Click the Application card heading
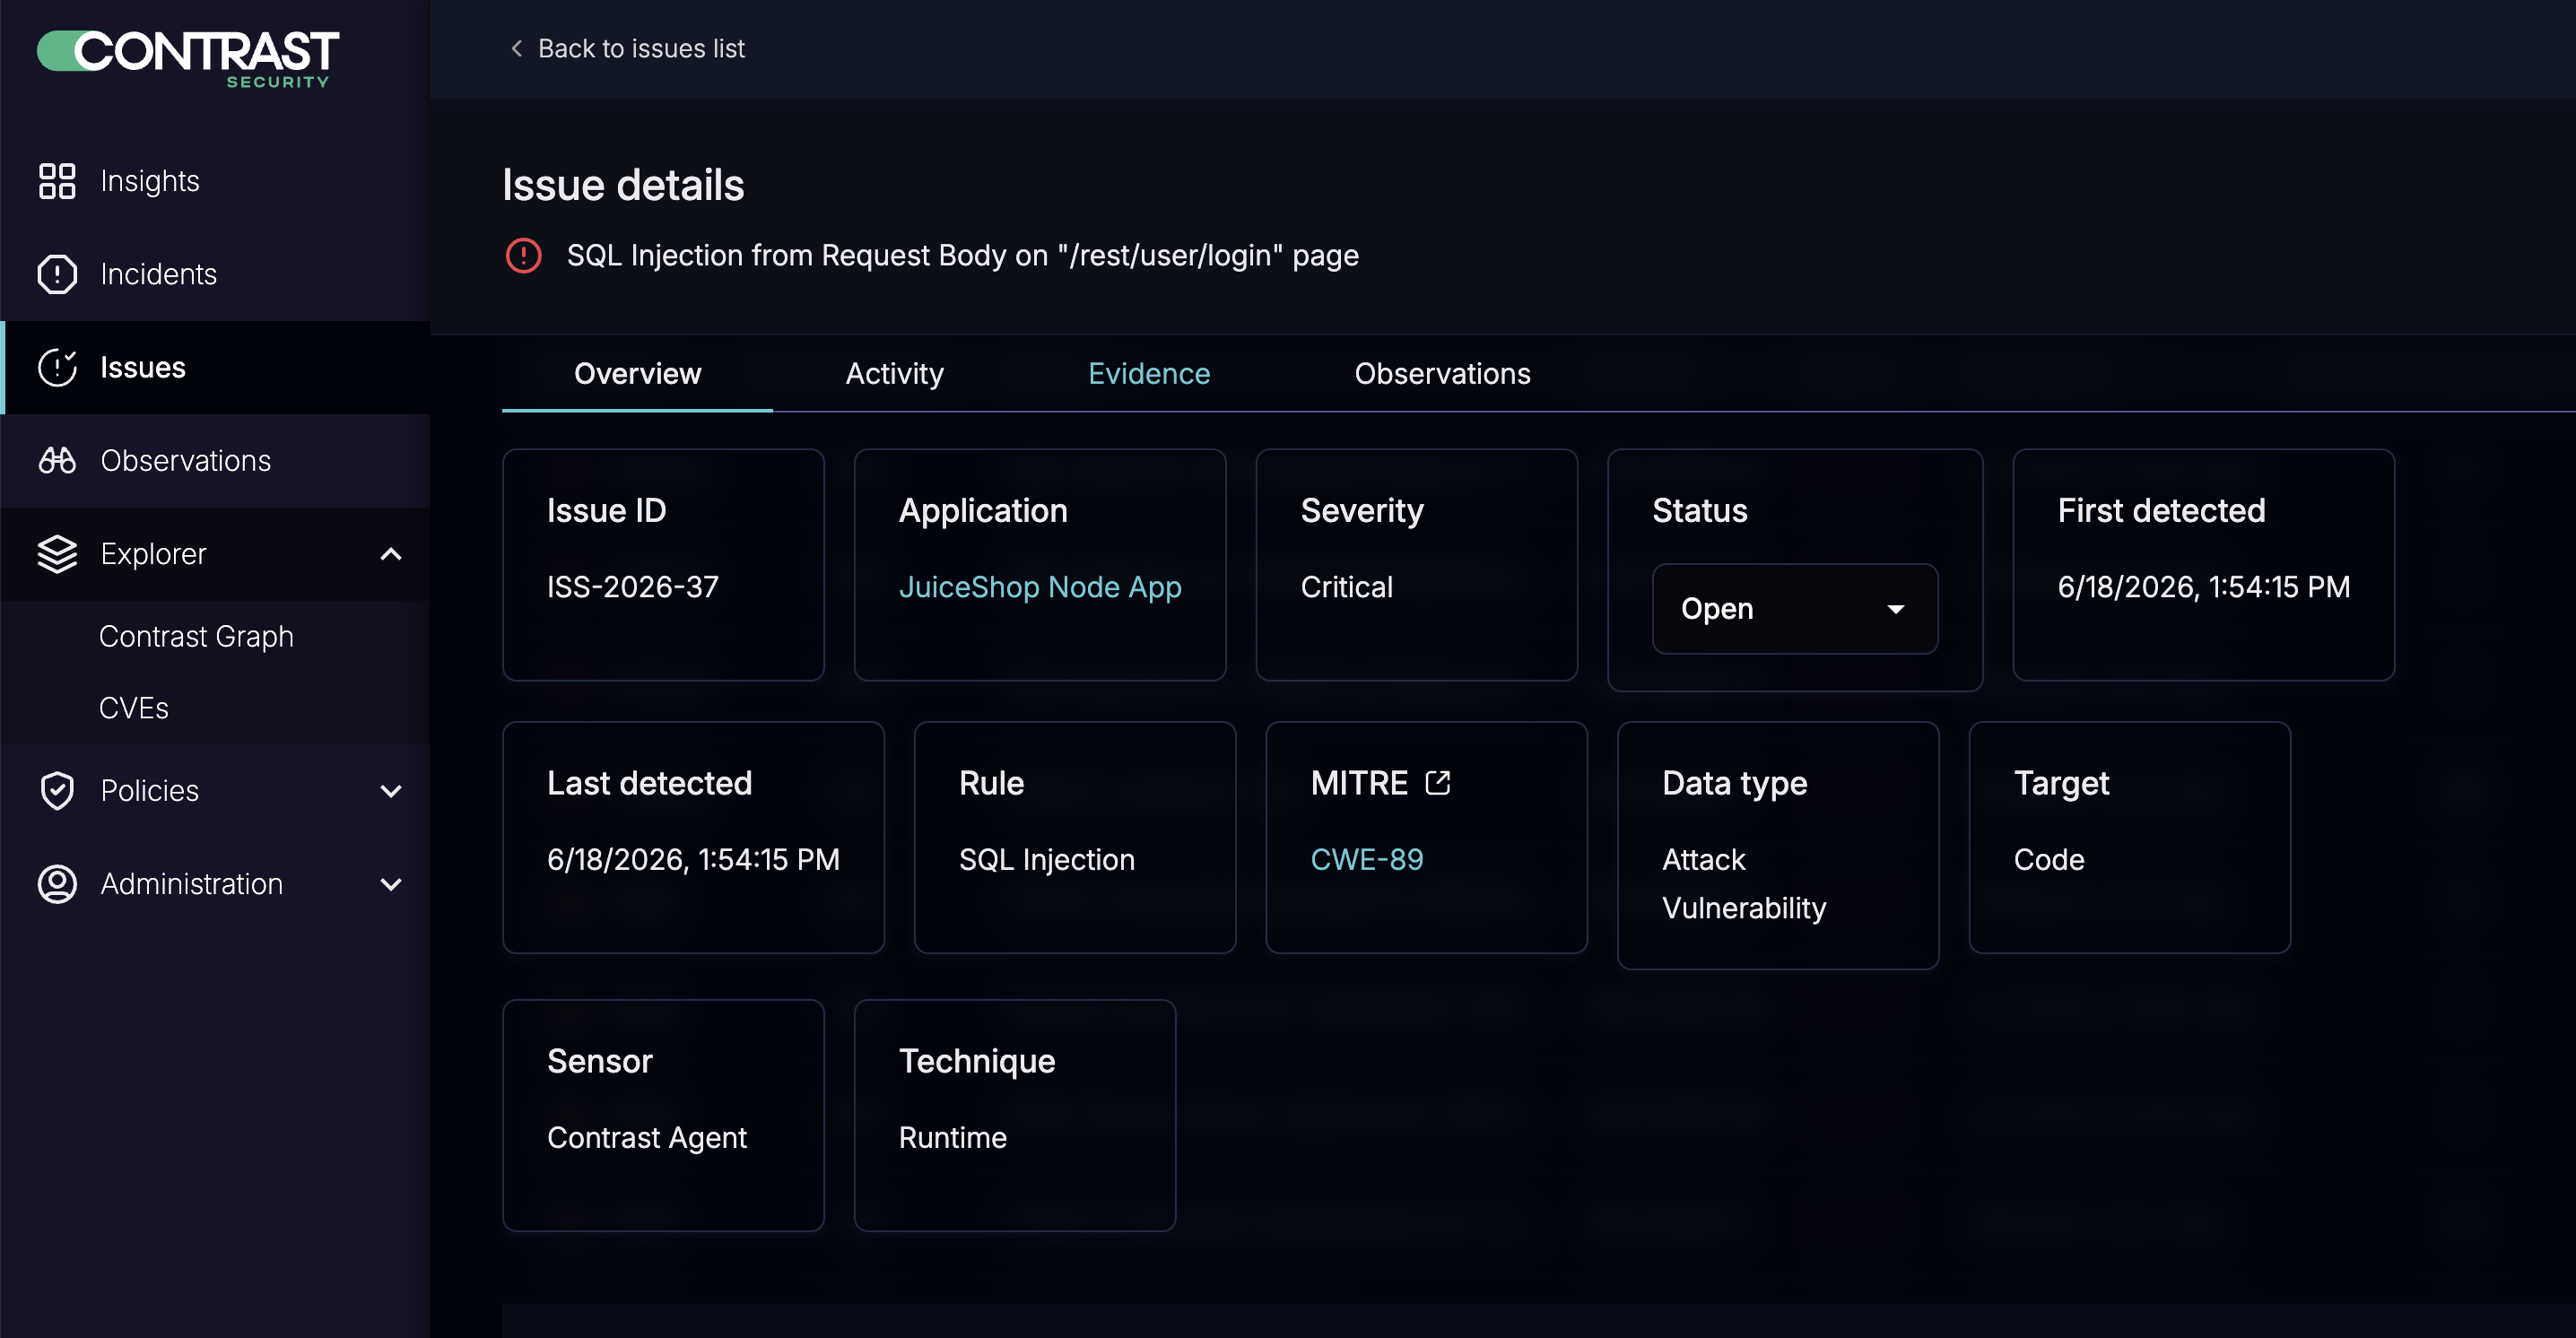 (x=982, y=511)
